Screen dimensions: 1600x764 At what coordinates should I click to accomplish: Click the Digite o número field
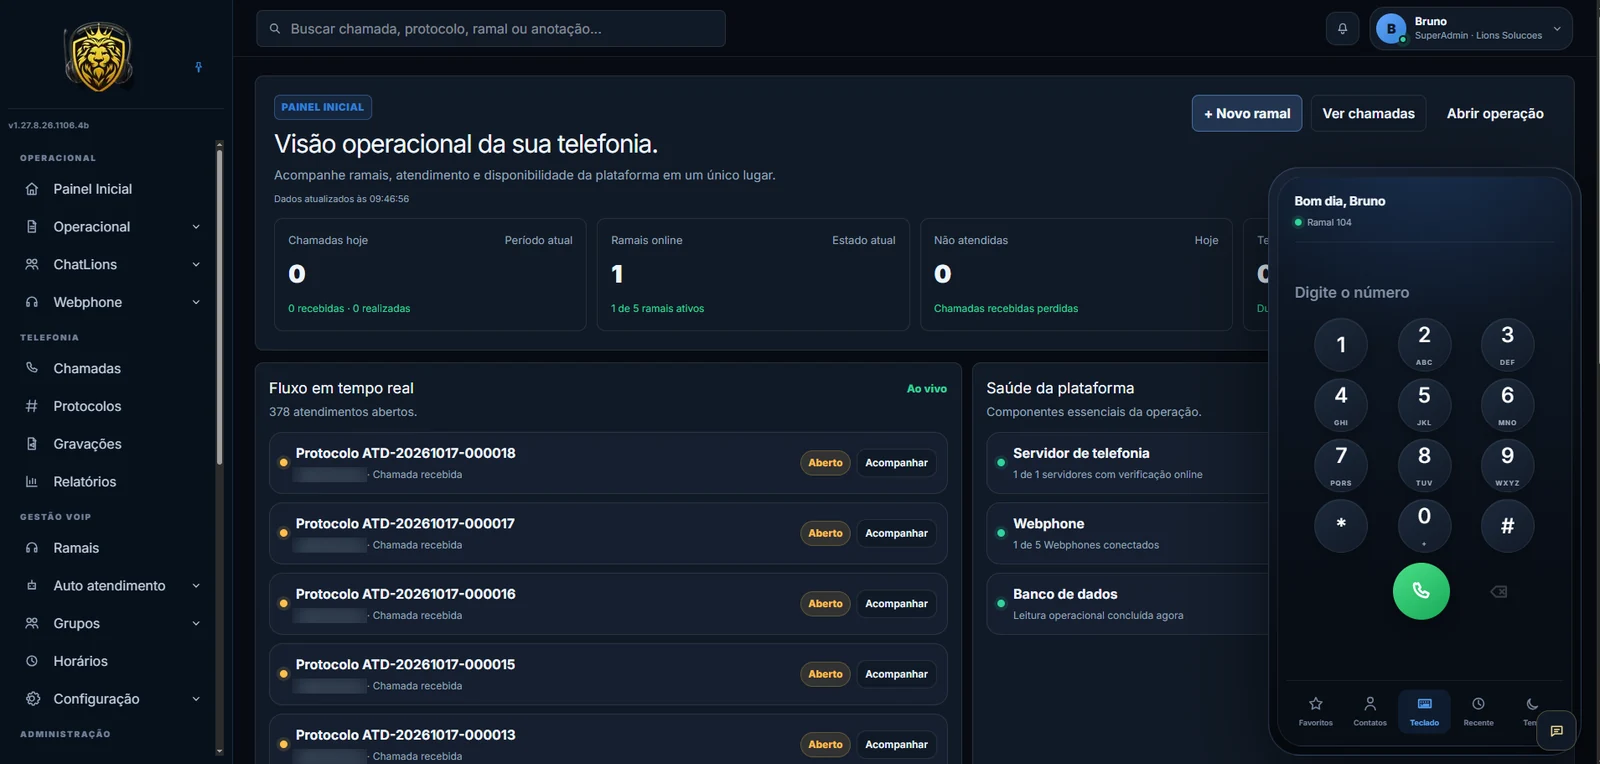tap(1424, 292)
